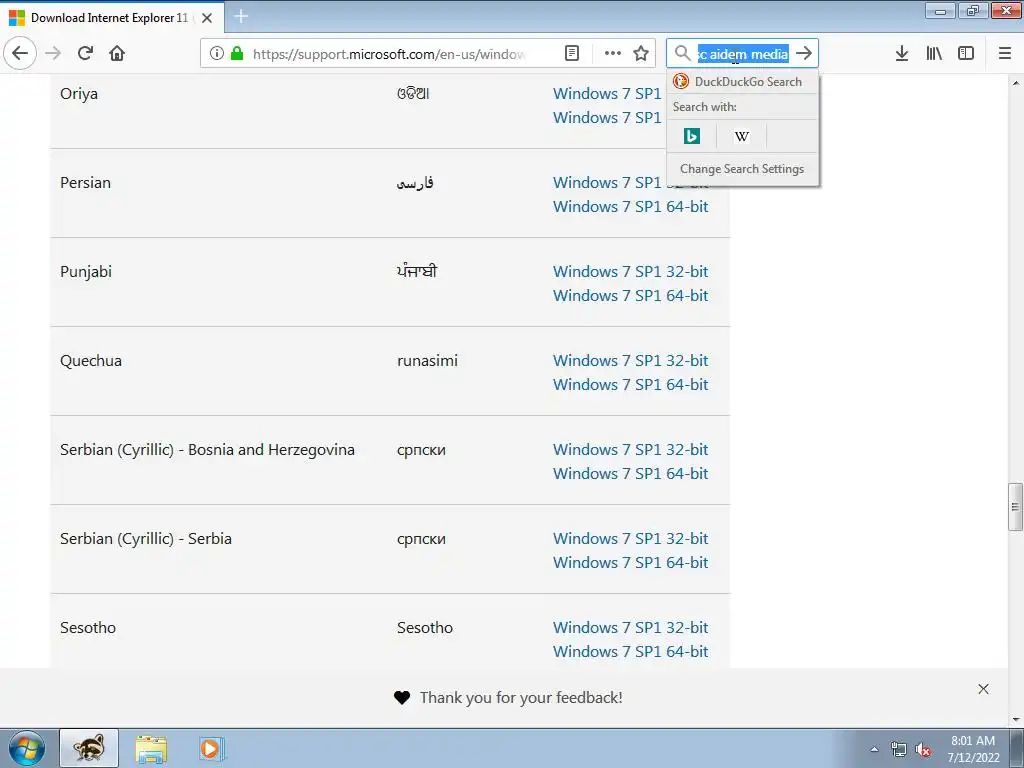This screenshot has width=1024, height=768.
Task: Toggle reader view in address bar
Action: (x=571, y=53)
